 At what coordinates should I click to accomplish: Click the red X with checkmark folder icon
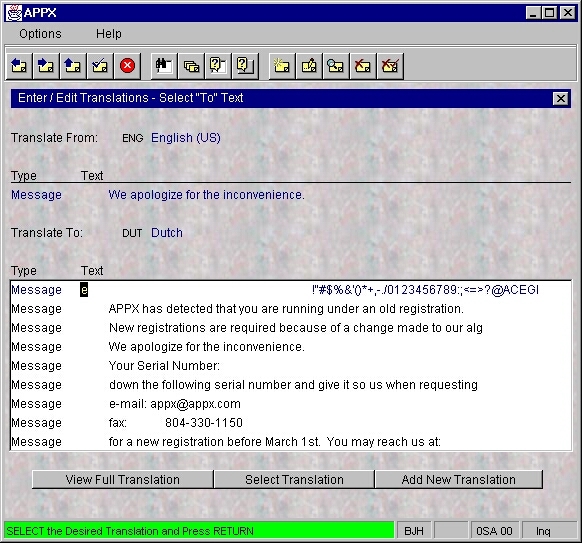390,66
